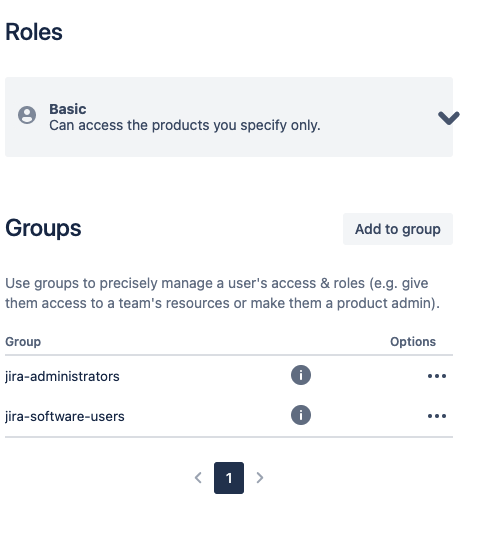Click the Add to group button
The height and width of the screenshot is (533, 482).
coord(398,229)
